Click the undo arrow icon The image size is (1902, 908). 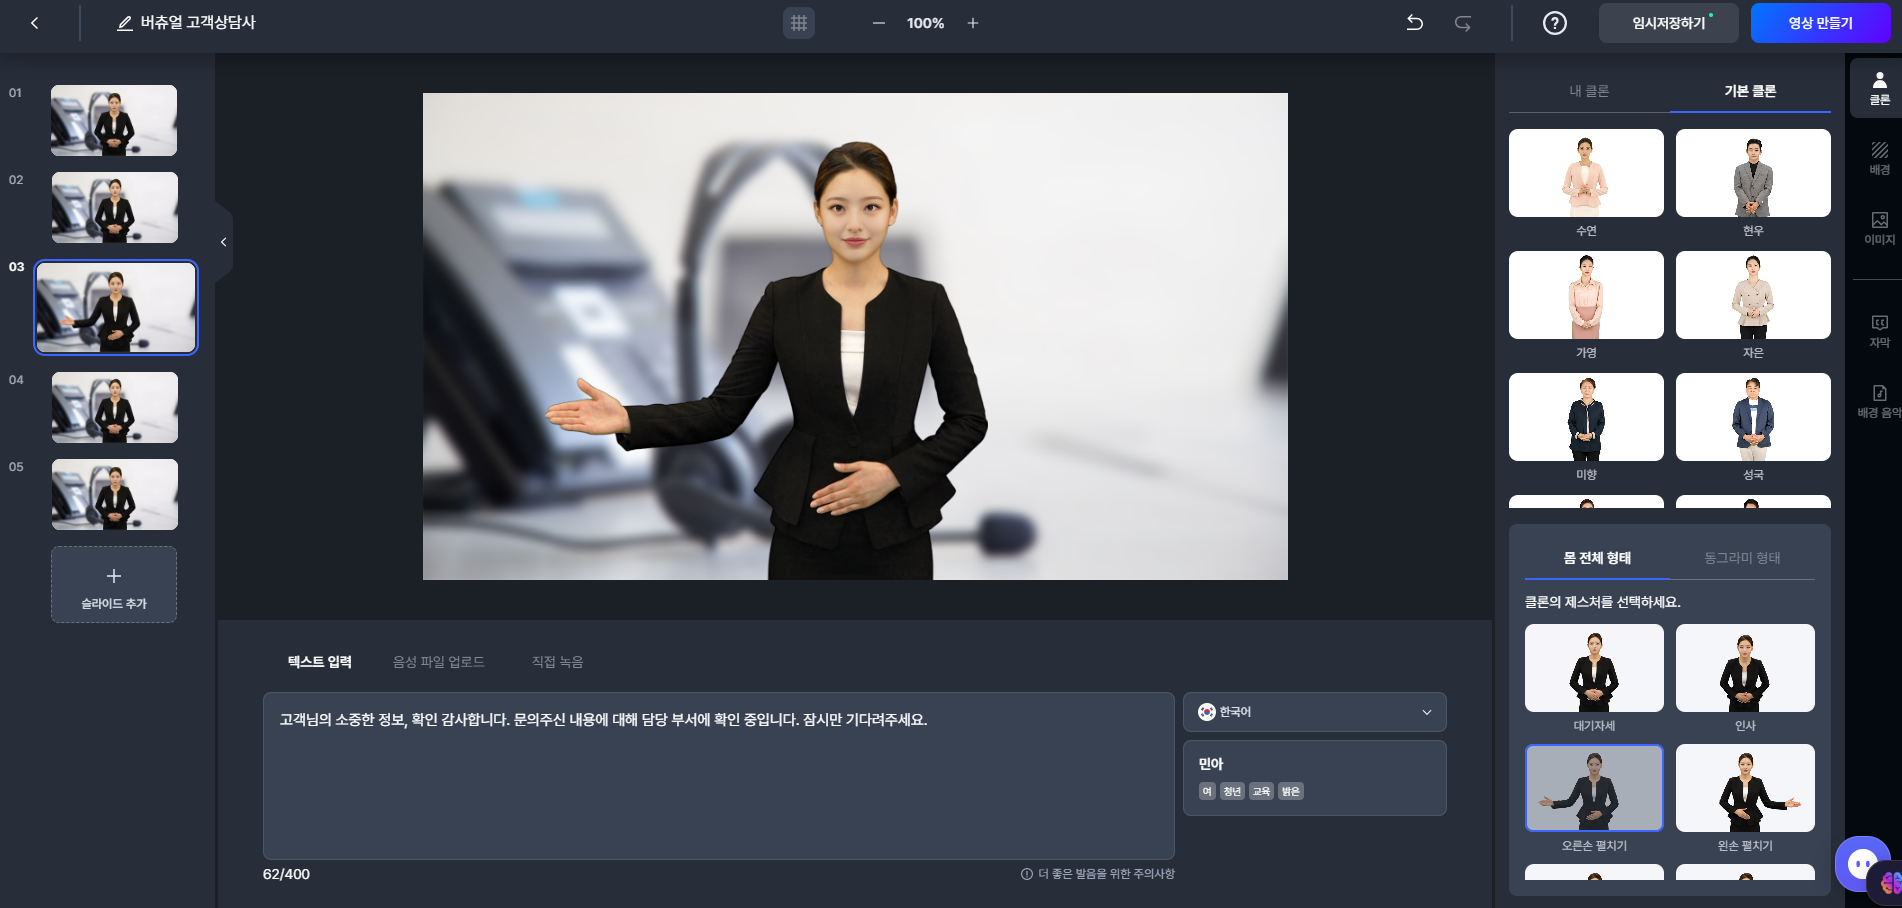1414,23
